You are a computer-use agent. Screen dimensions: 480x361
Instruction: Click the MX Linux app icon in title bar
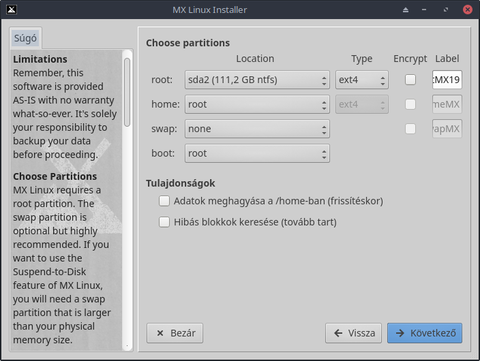[11, 9]
